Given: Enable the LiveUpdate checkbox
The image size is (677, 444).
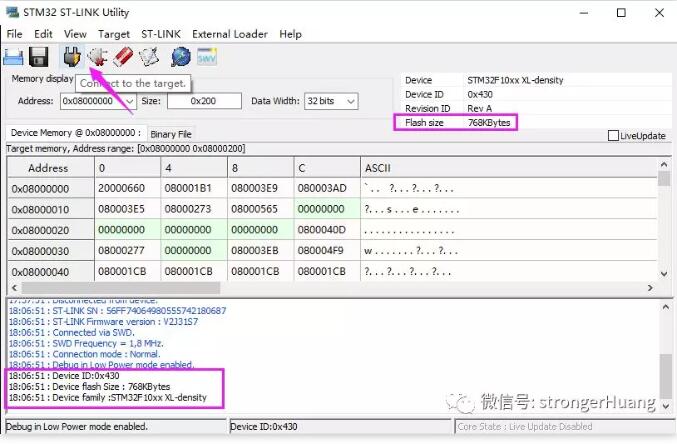Looking at the screenshot, I should (x=614, y=136).
